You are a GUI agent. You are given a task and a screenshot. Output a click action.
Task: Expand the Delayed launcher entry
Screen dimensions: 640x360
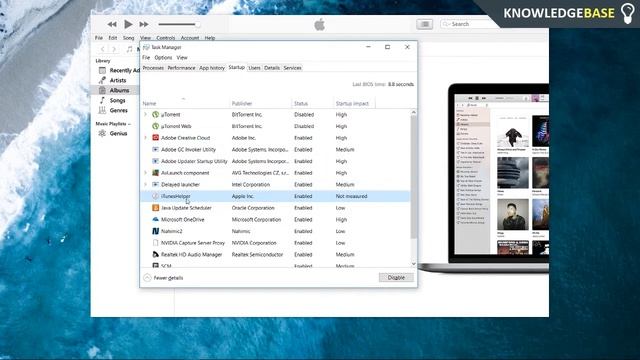point(146,184)
